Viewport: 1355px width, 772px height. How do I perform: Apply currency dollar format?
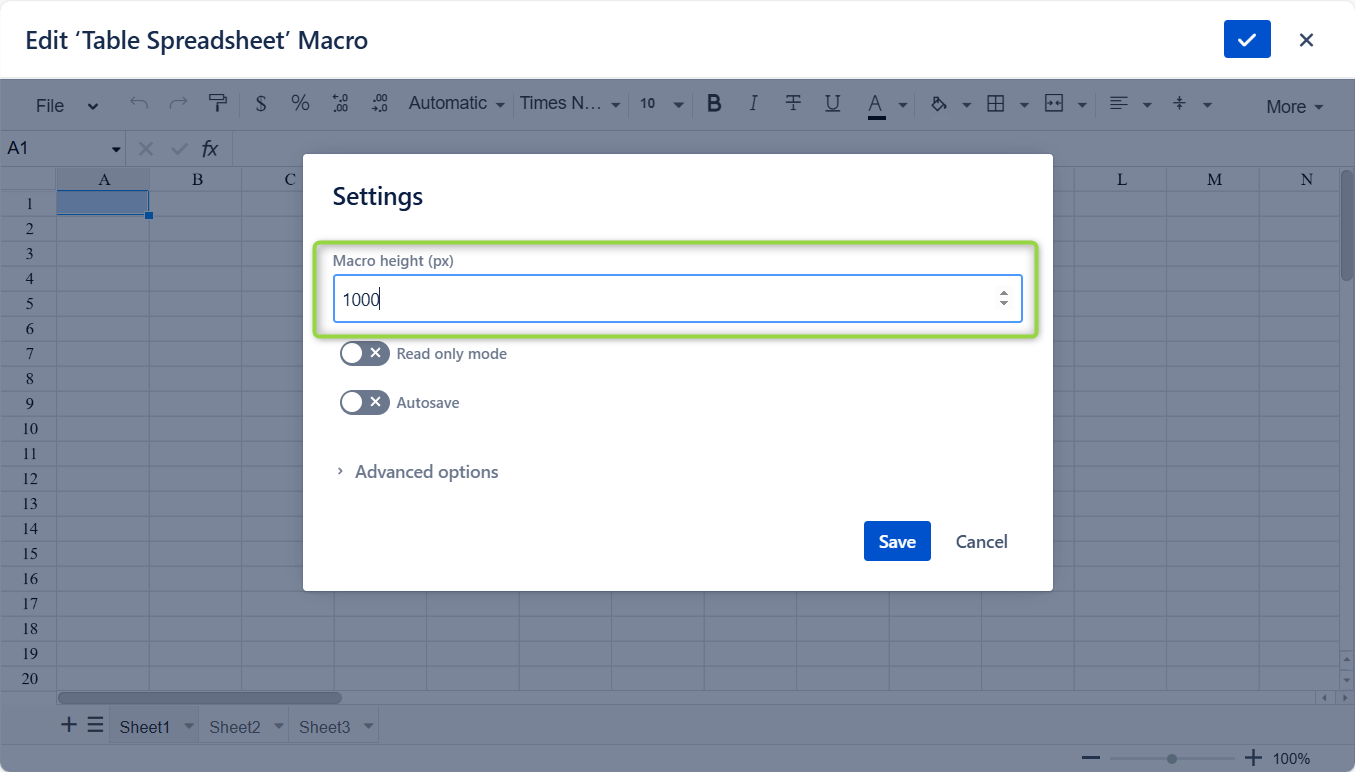point(261,103)
